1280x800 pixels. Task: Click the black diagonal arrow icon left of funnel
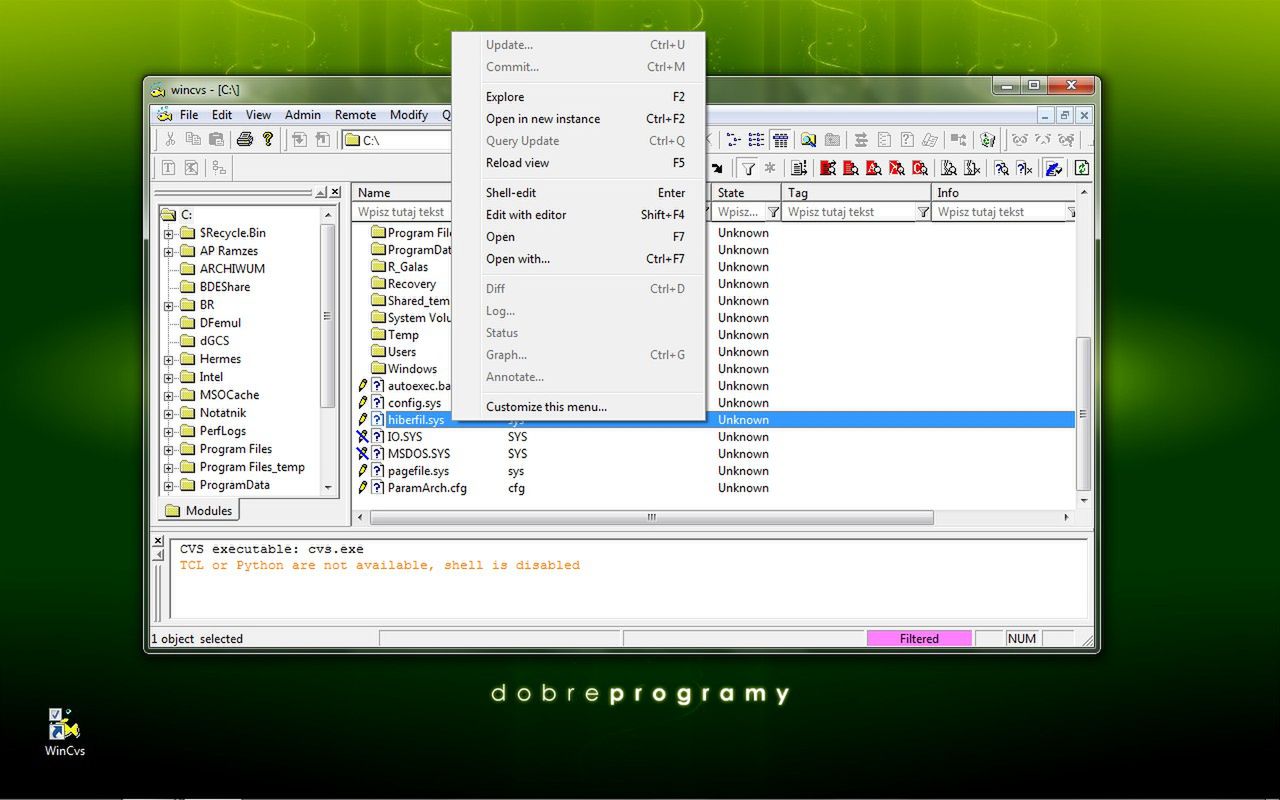(x=716, y=168)
